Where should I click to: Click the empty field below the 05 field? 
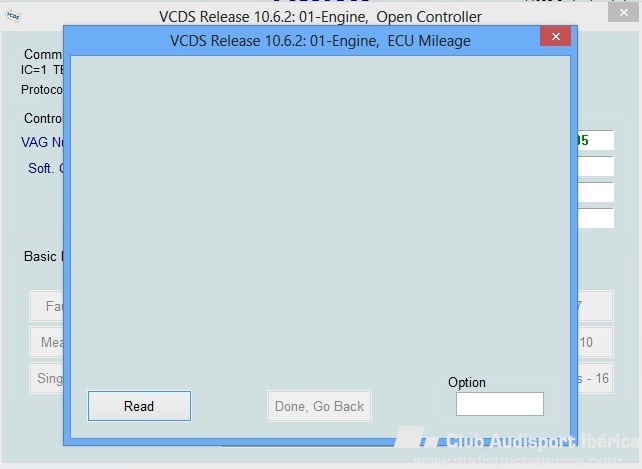tap(595, 167)
